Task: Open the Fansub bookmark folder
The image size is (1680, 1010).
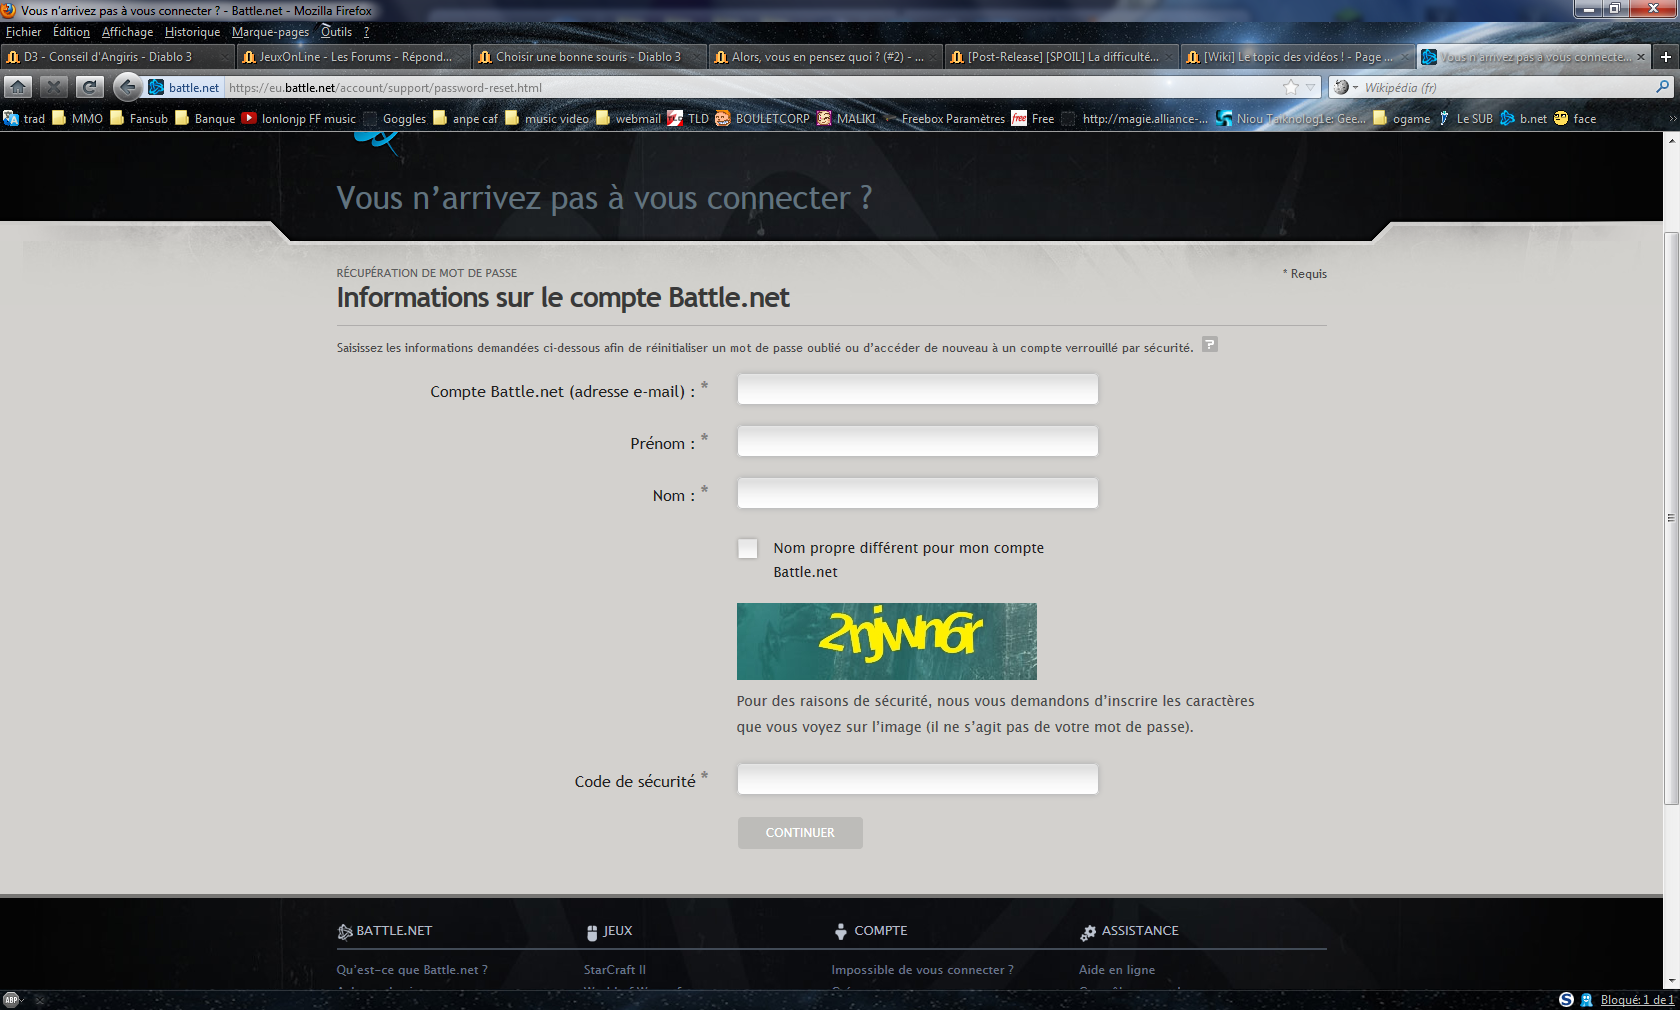Action: click(x=139, y=118)
